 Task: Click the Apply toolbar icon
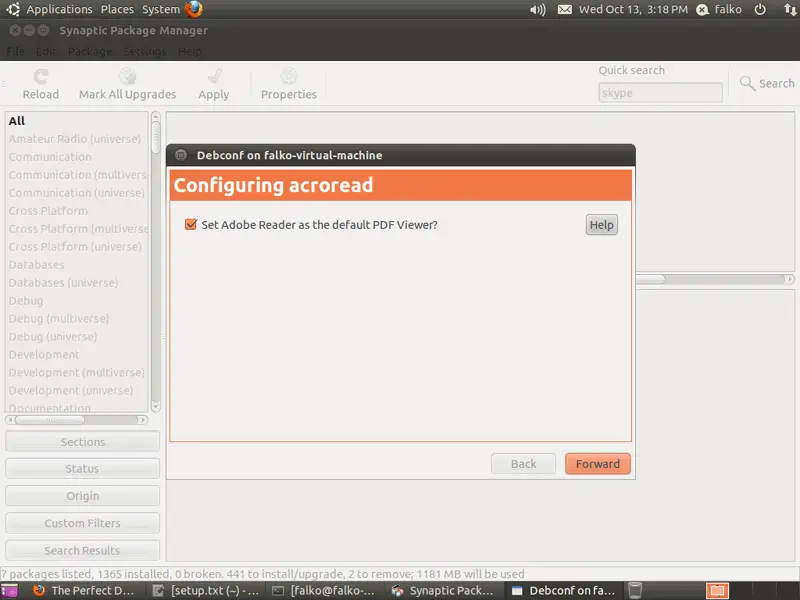(x=214, y=77)
